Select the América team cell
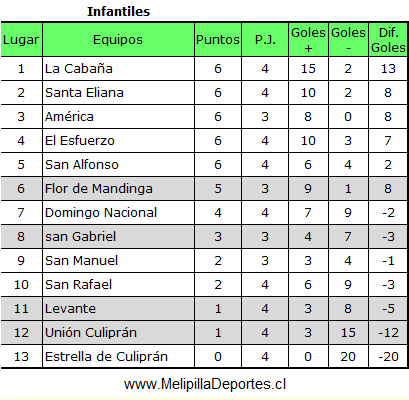This screenshot has height=400, width=409. coord(118,117)
